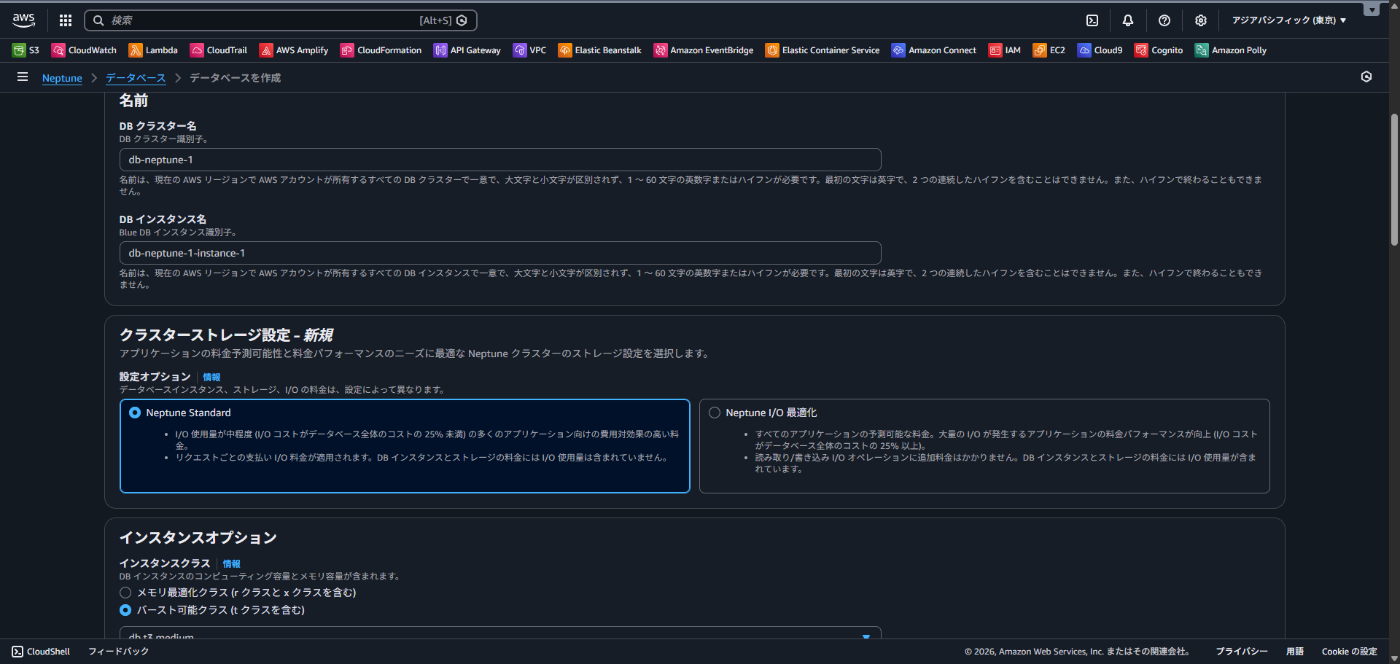This screenshot has width=1400, height=664.
Task: Open フィードバック in the footer
Action: 118,651
